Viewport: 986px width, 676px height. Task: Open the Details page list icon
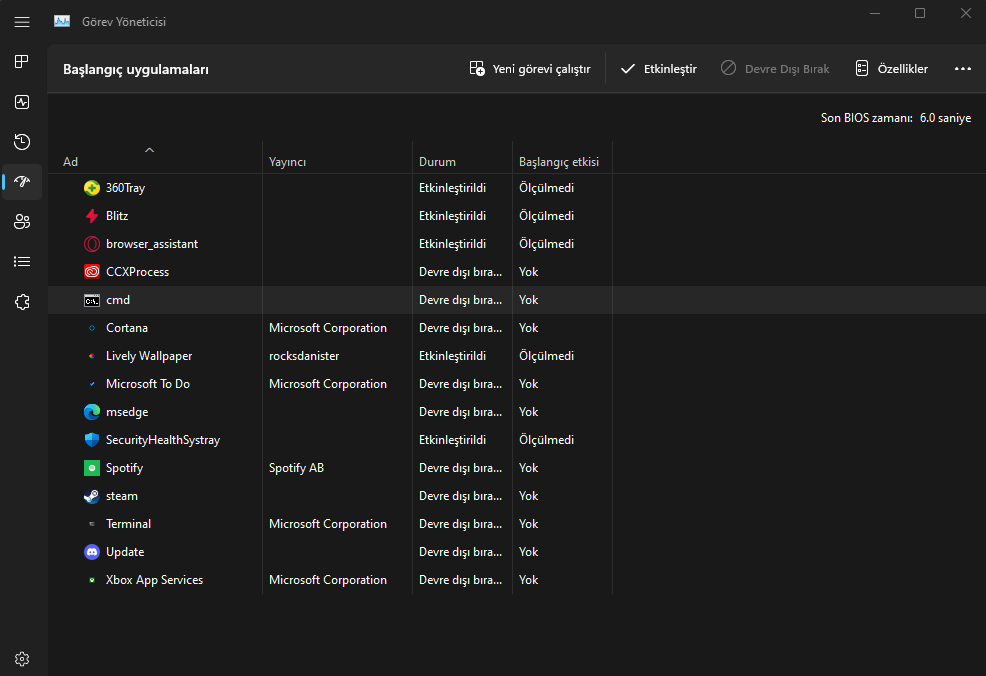tap(22, 262)
